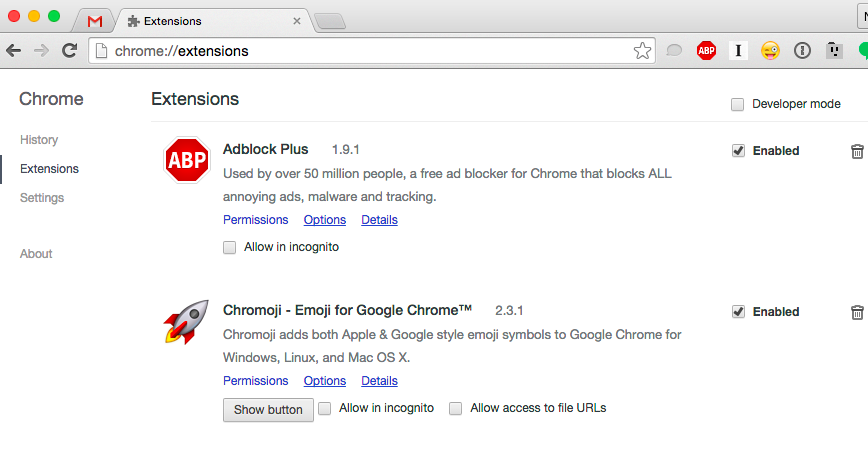This screenshot has height=456, width=868.
Task: Go back with the back arrow
Action: [14, 50]
